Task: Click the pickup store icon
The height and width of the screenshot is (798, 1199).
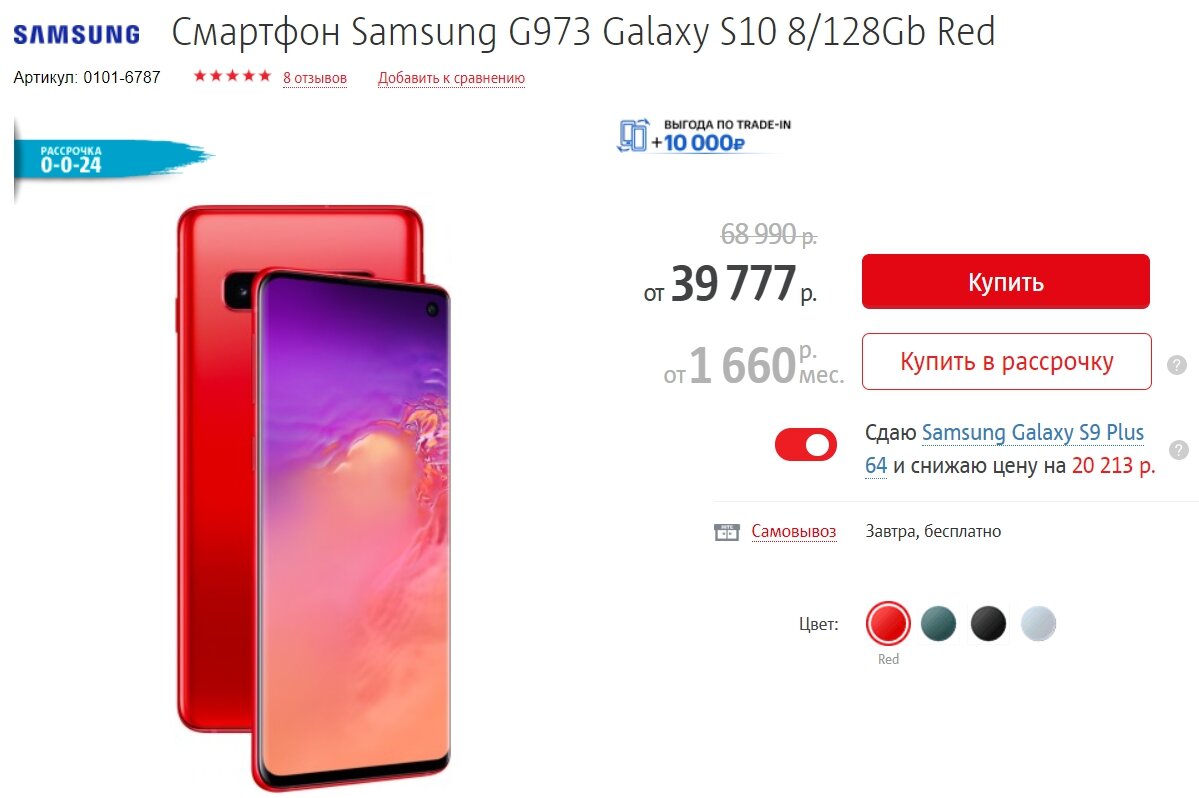Action: tap(726, 532)
